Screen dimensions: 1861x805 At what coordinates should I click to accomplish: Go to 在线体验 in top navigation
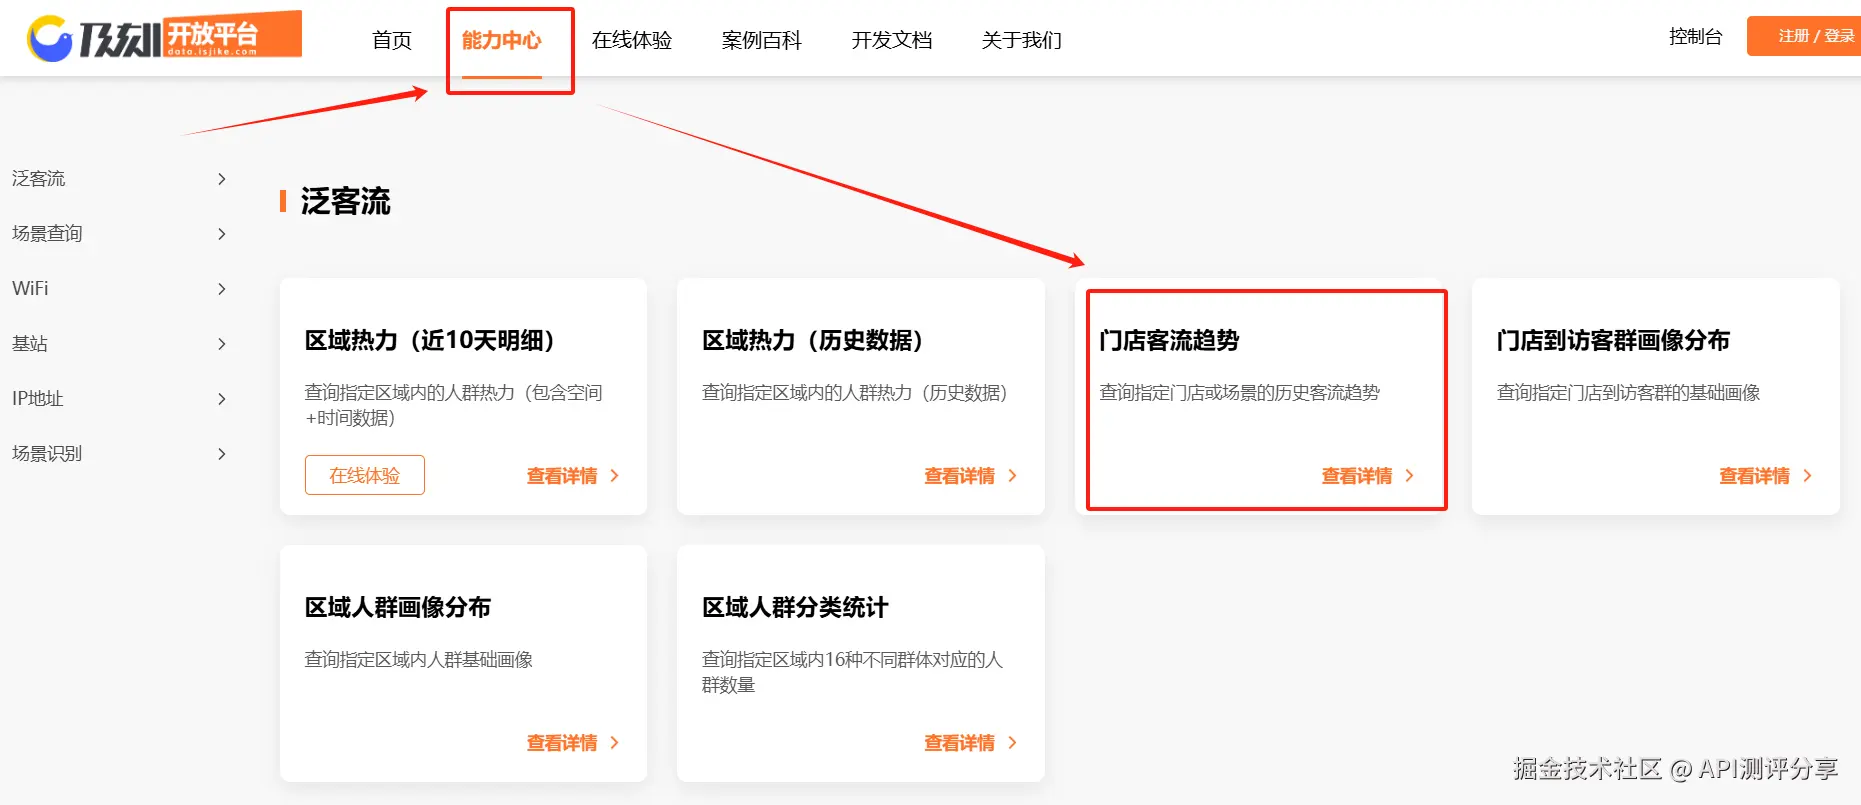point(632,40)
